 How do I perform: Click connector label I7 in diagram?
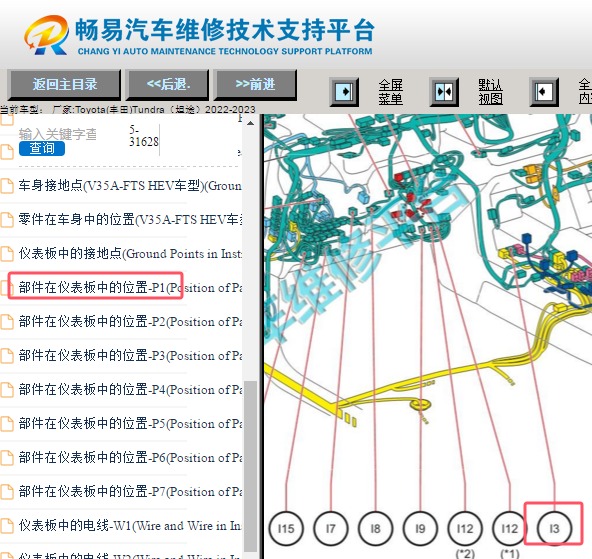click(331, 528)
